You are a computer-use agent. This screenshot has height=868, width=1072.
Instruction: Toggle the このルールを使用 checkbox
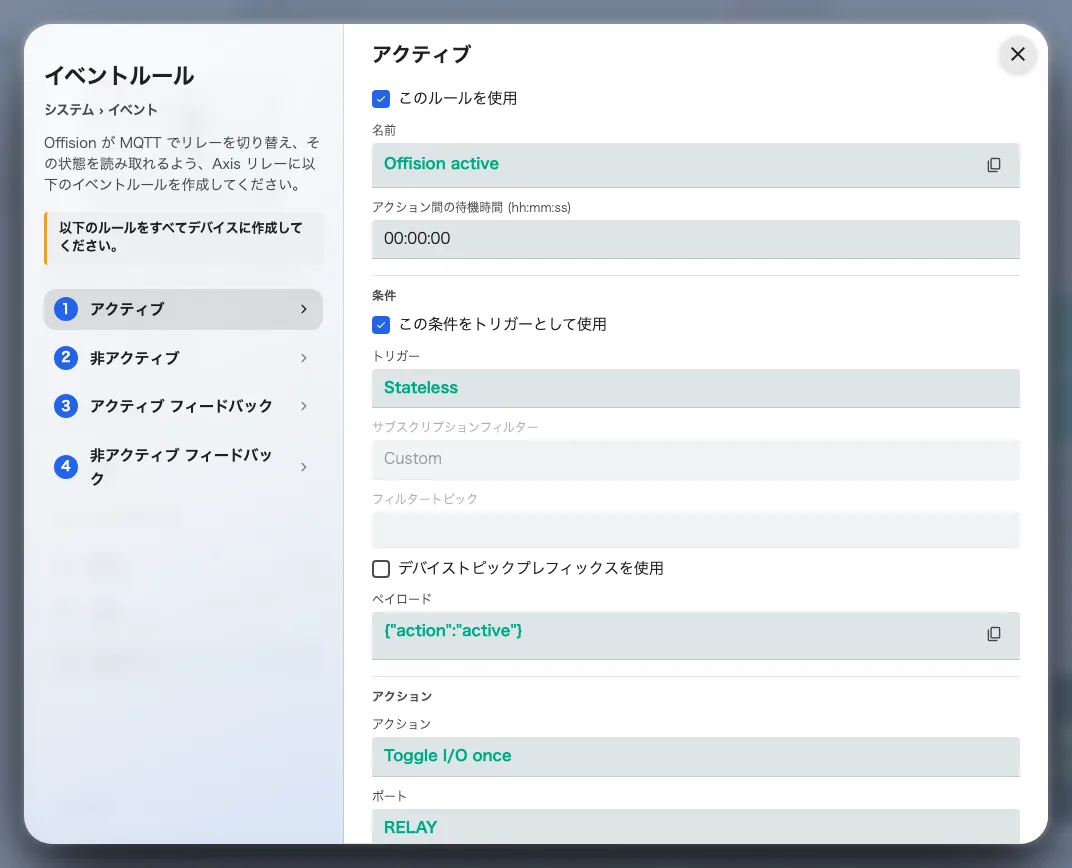(381, 98)
